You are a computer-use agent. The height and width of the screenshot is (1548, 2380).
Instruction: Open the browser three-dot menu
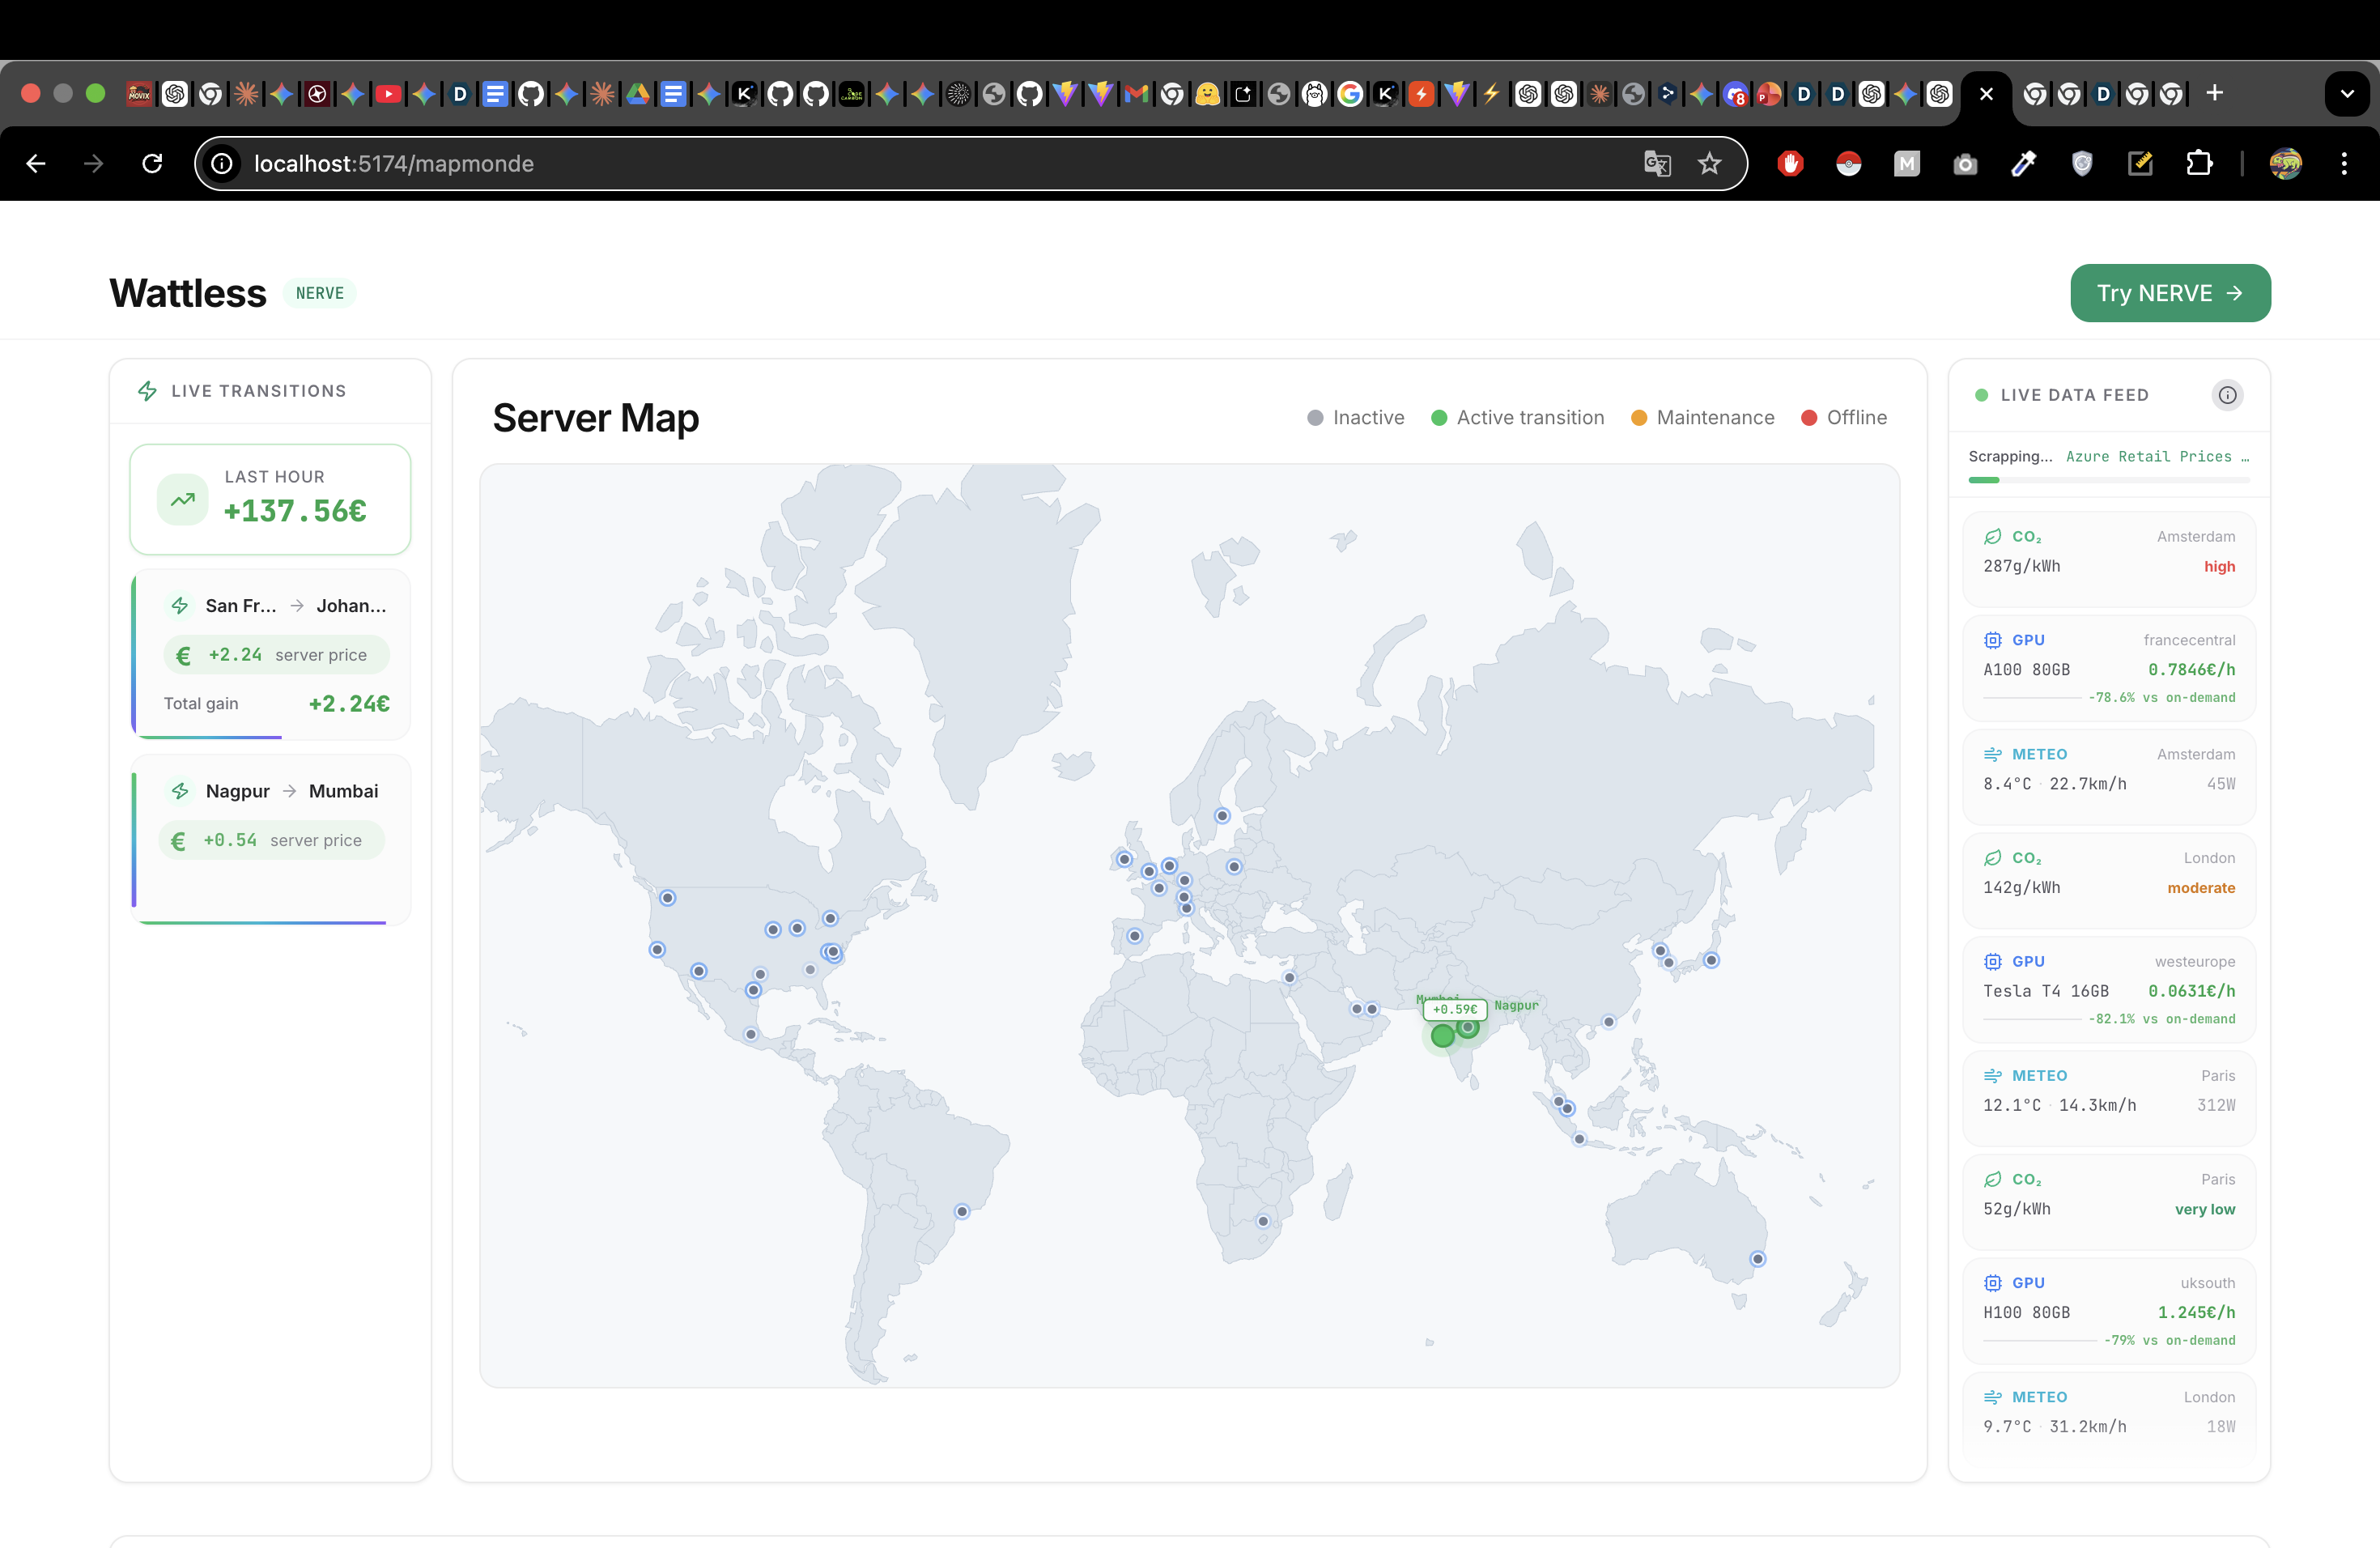[2344, 163]
